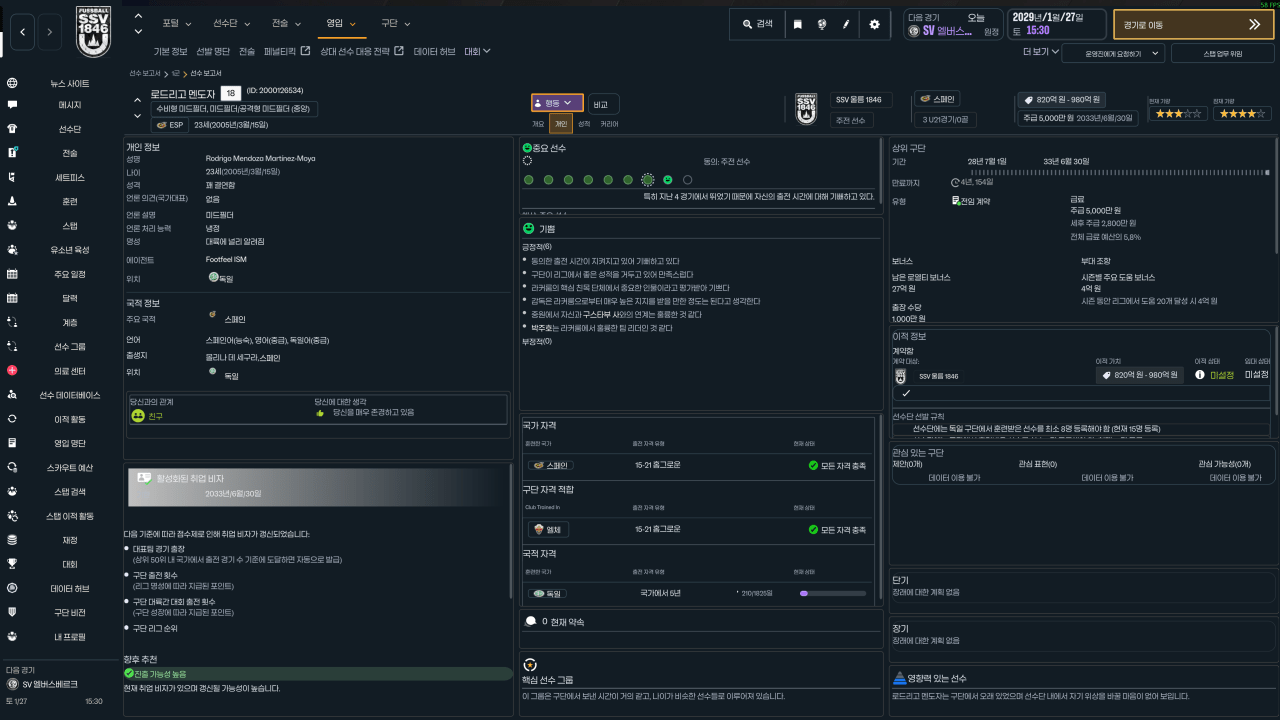Open the 페널티킥 external link
1280x720 pixels.
(286, 51)
